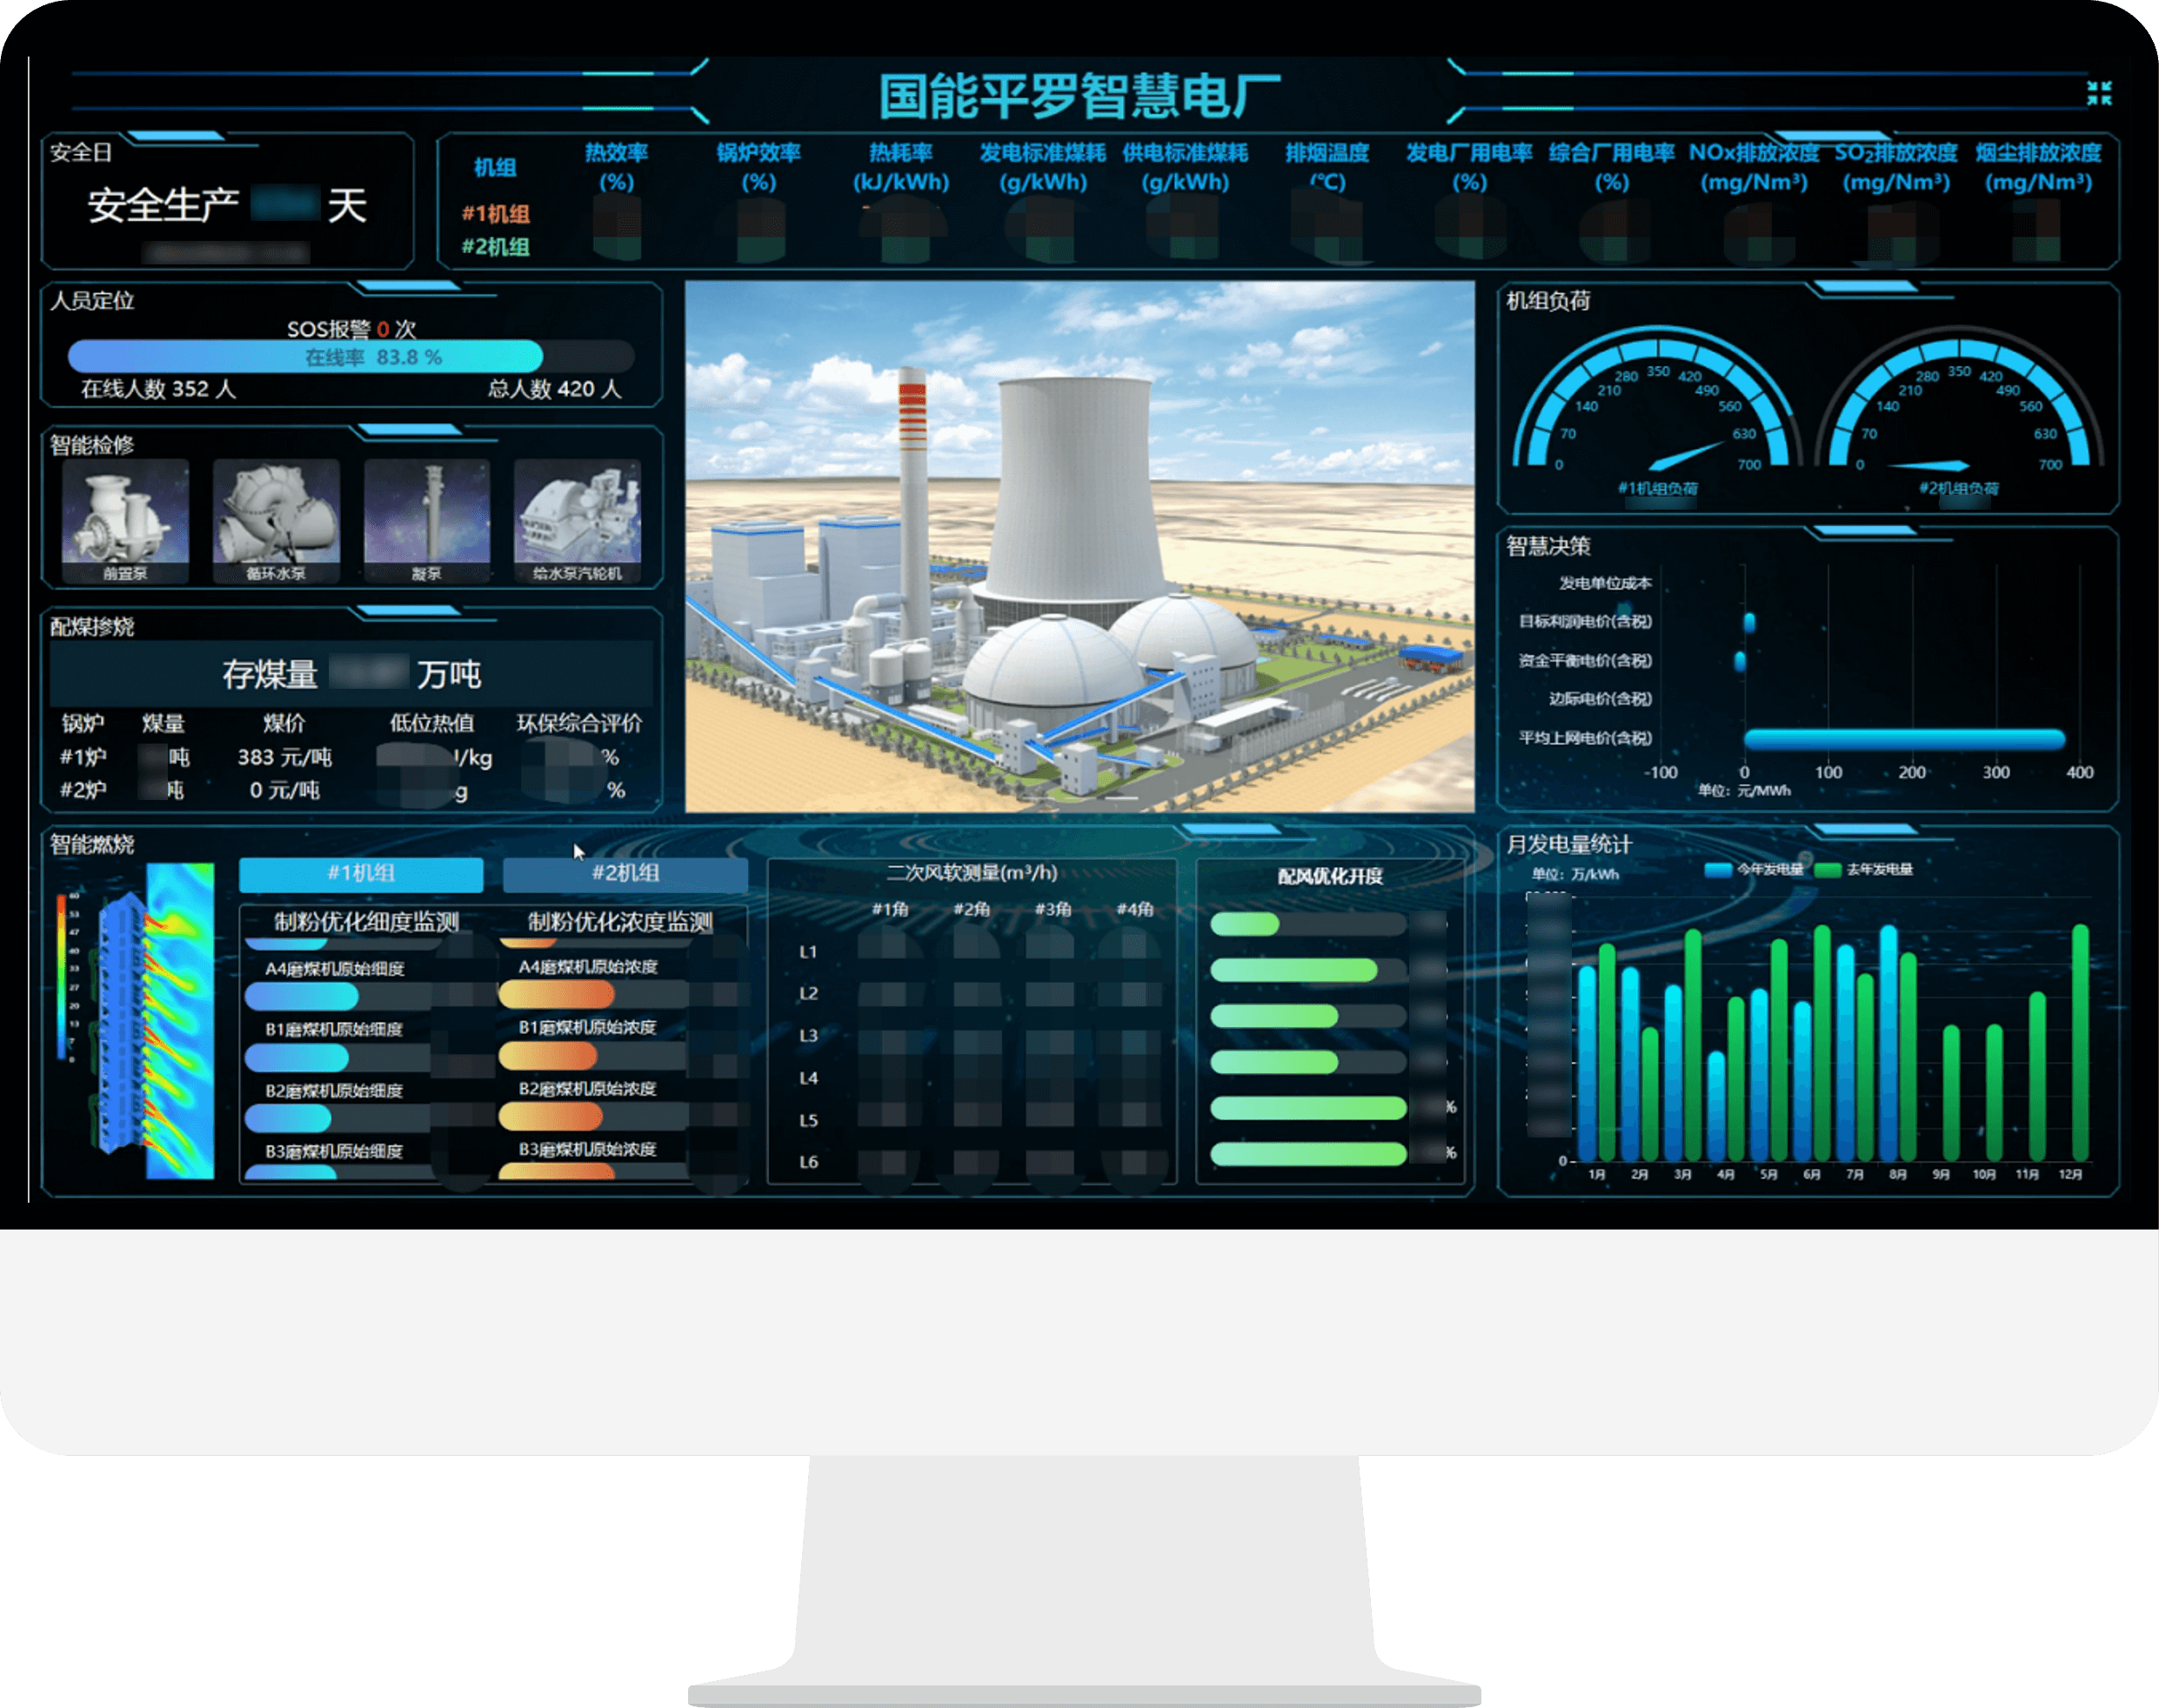Image resolution: width=2159 pixels, height=1708 pixels.
Task: Click the 目标利润电价(含税) label
Action: [1585, 621]
